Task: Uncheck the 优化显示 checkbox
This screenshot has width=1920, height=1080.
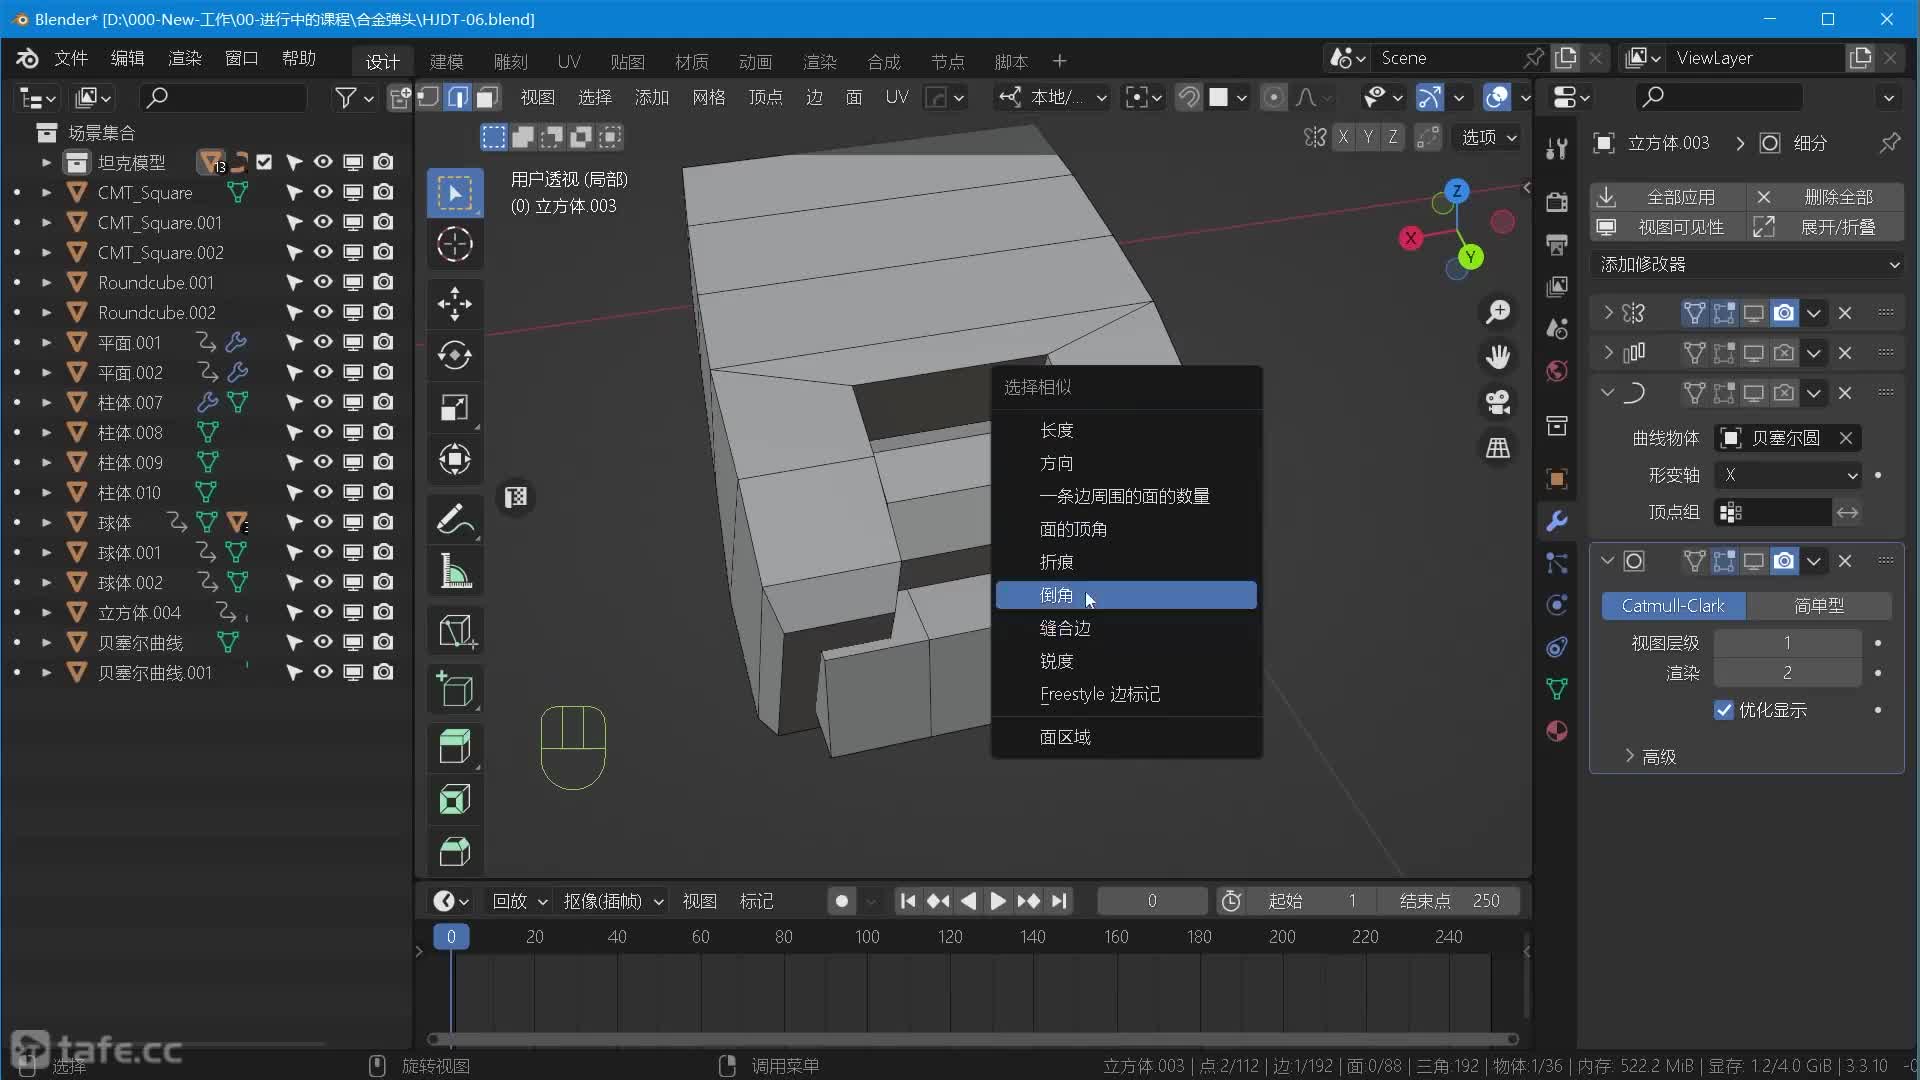Action: click(x=1724, y=710)
